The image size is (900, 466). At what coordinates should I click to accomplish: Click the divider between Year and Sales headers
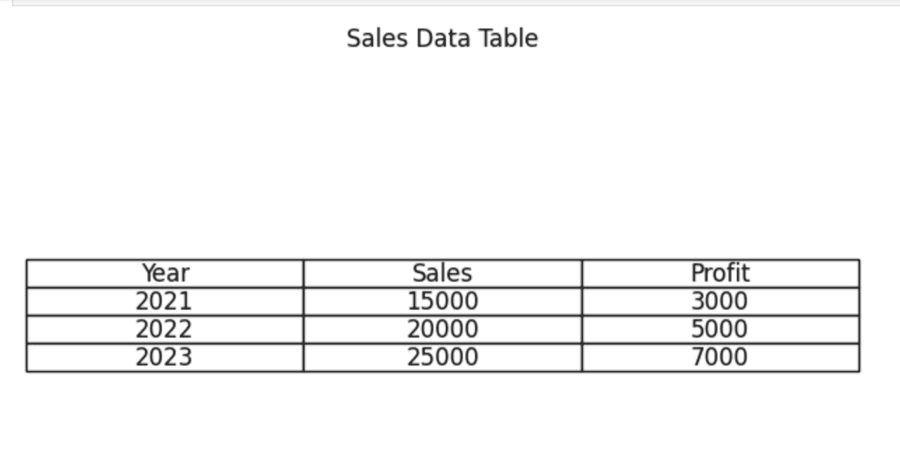point(304,273)
